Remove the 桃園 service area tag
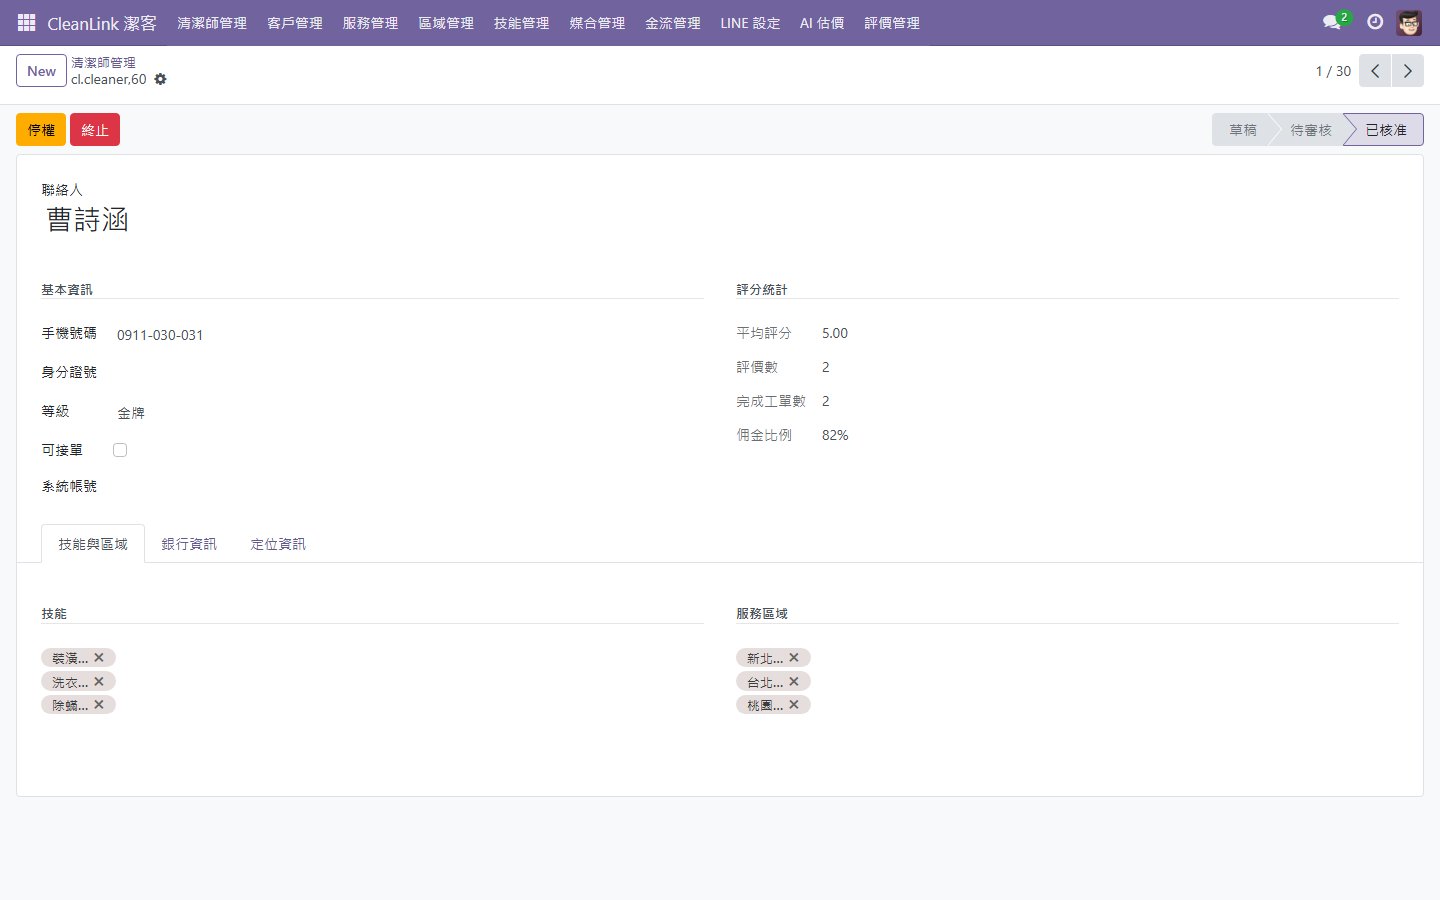The height and width of the screenshot is (900, 1440). click(794, 705)
